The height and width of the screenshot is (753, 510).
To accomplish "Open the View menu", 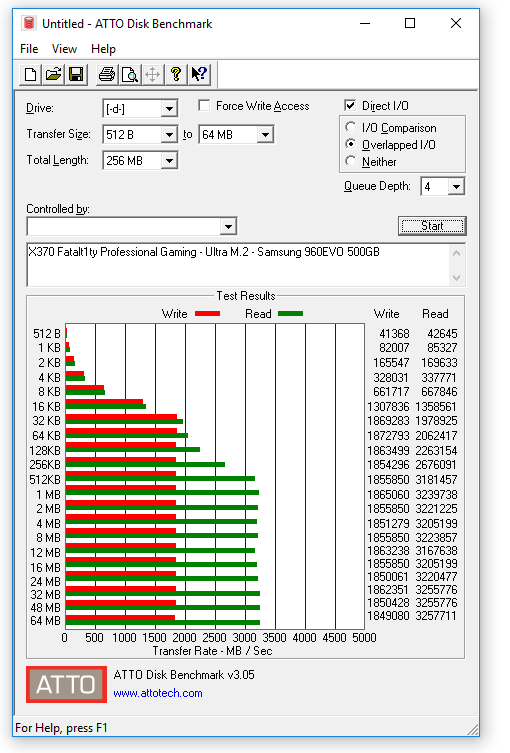I will [x=64, y=49].
